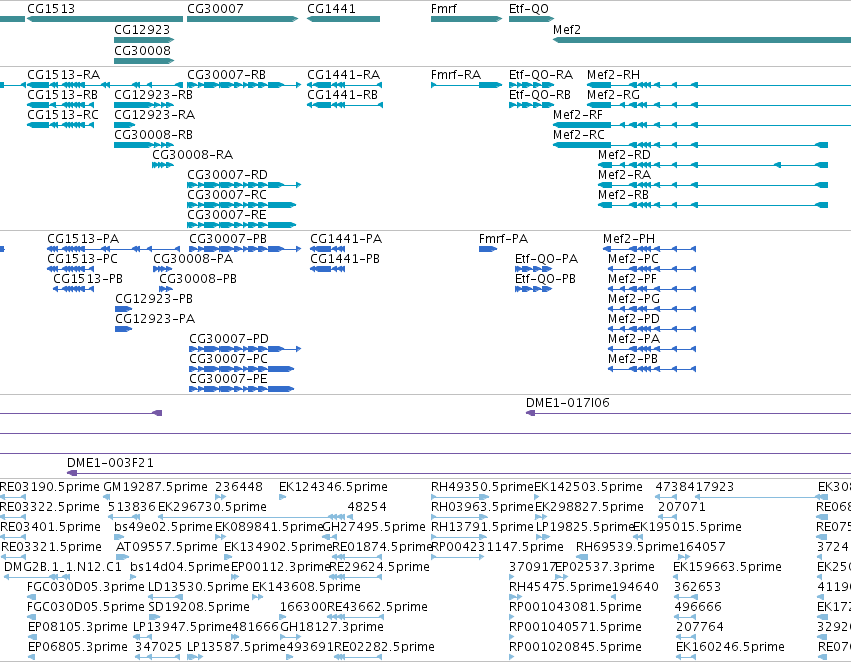Select EST RP001020845.5prime
This screenshot has width=851, height=662.
(575, 647)
